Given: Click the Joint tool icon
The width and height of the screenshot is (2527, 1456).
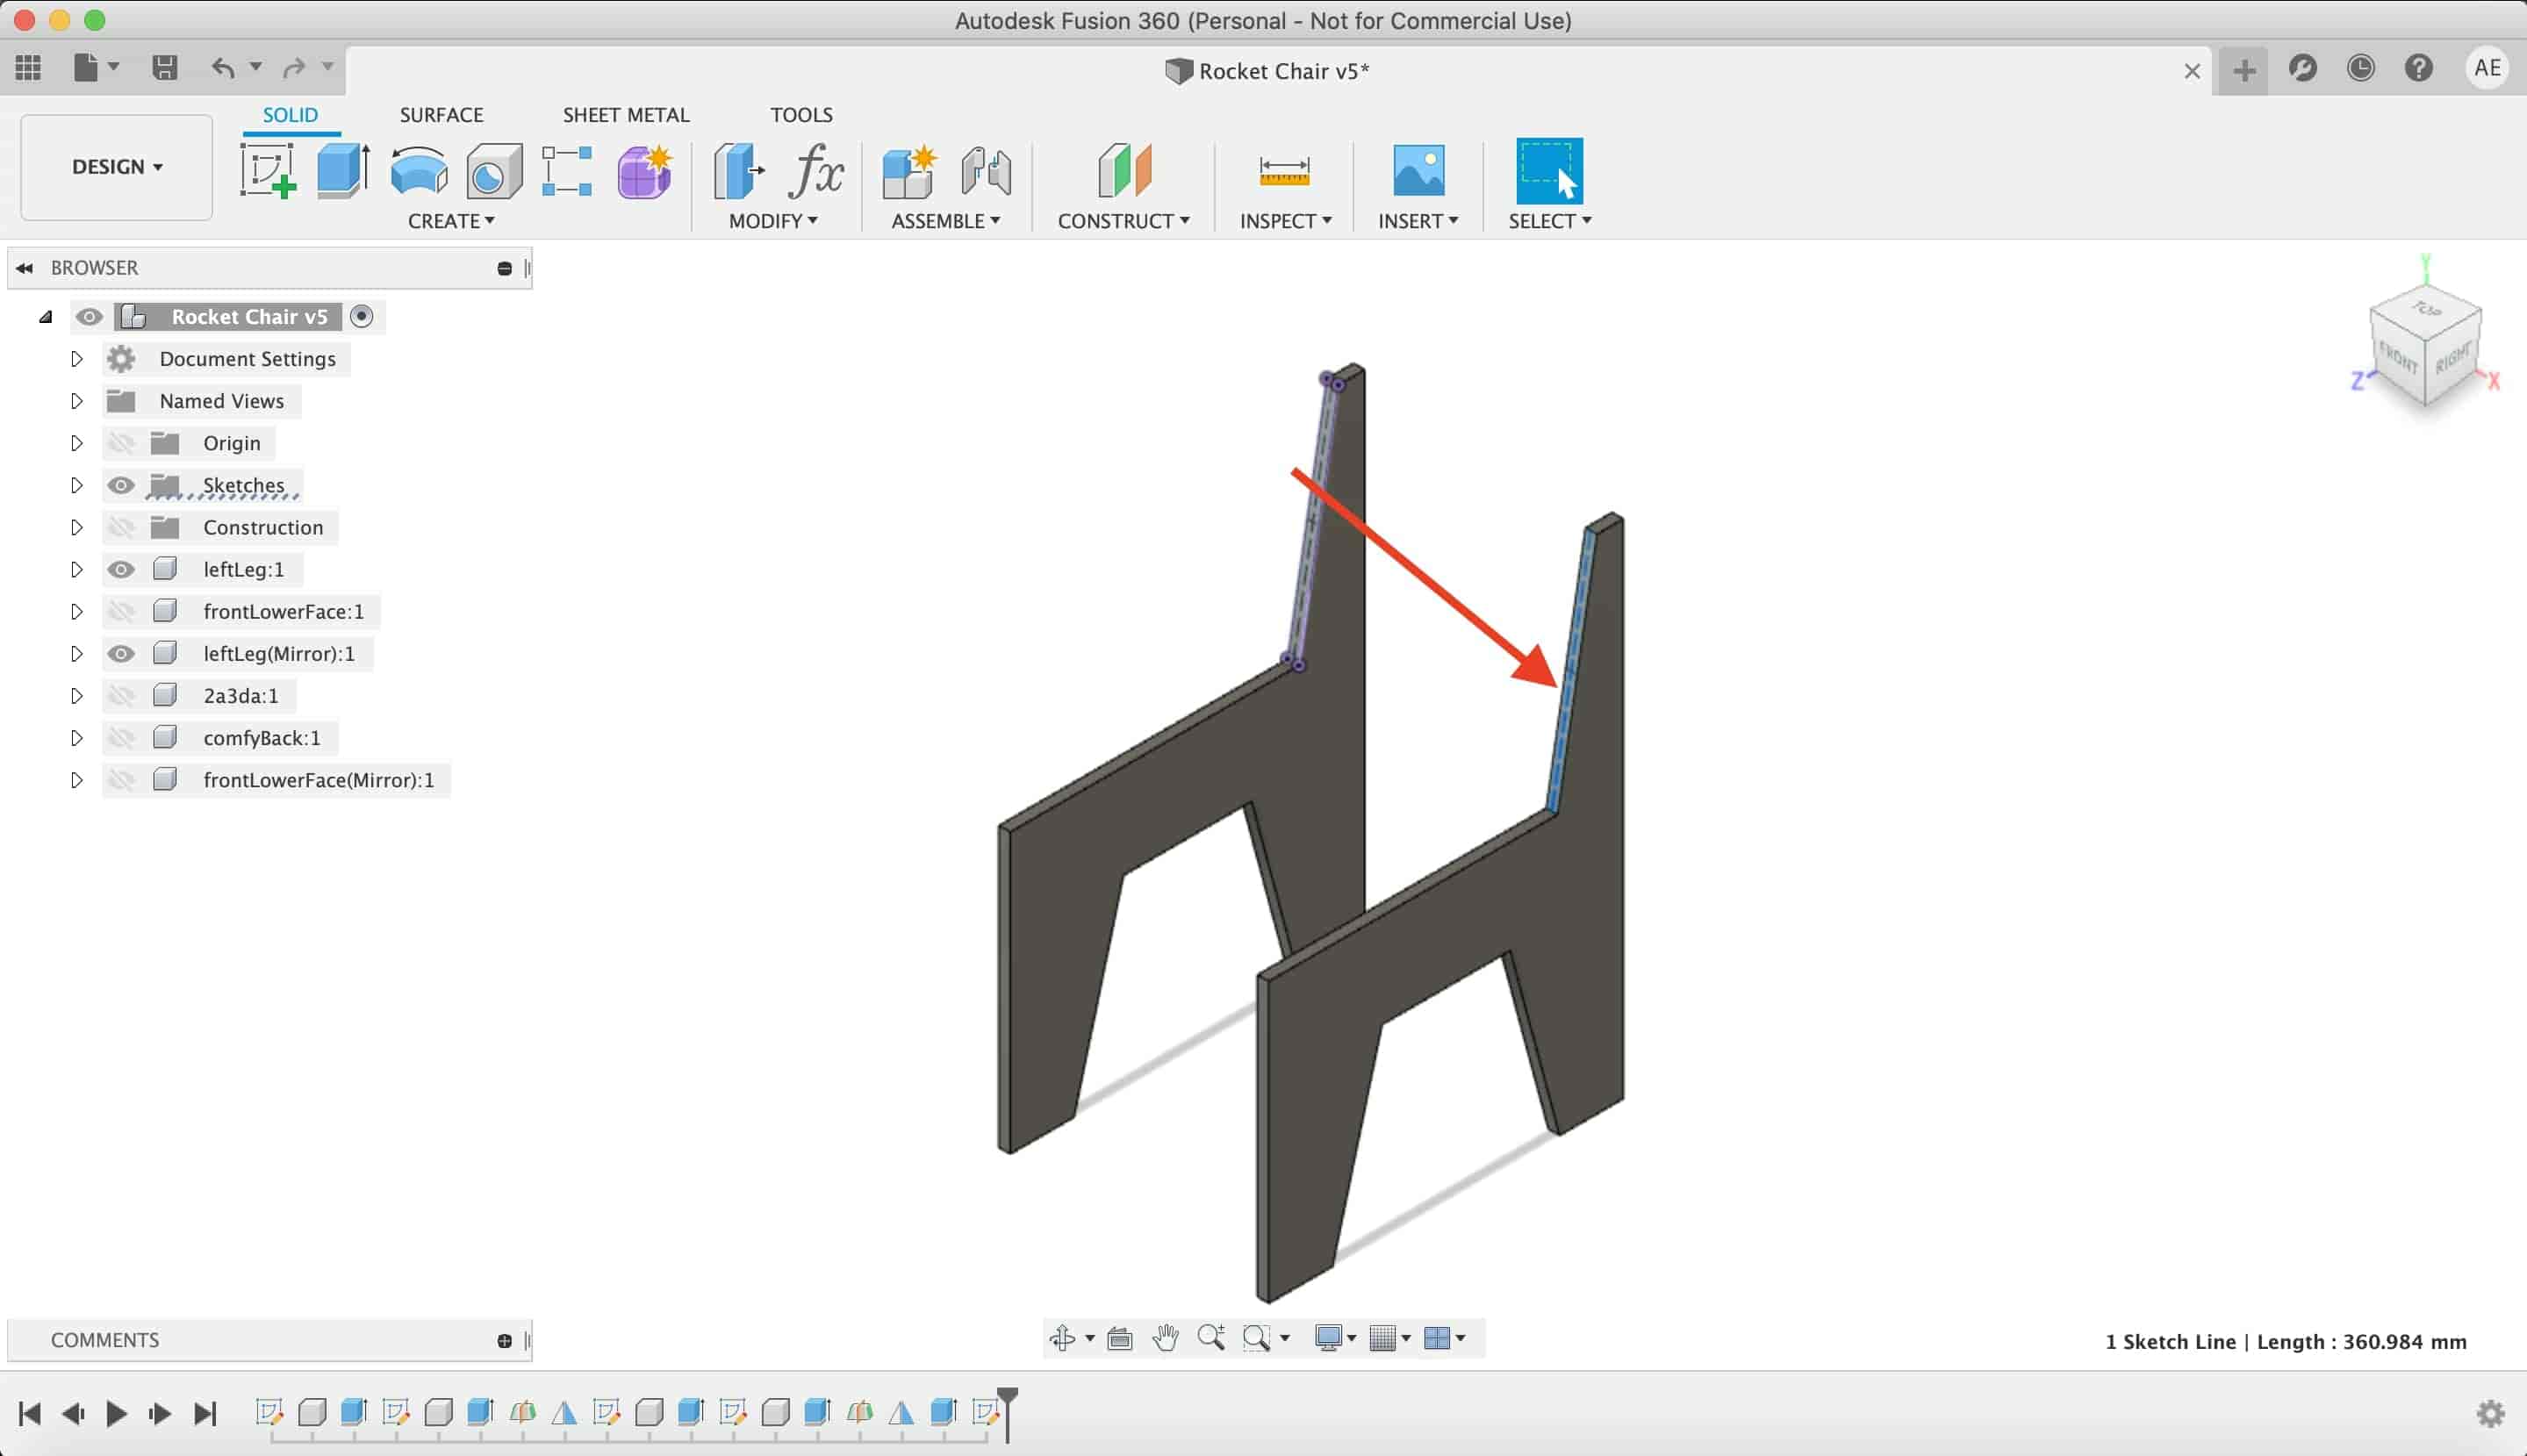Looking at the screenshot, I should (x=986, y=171).
